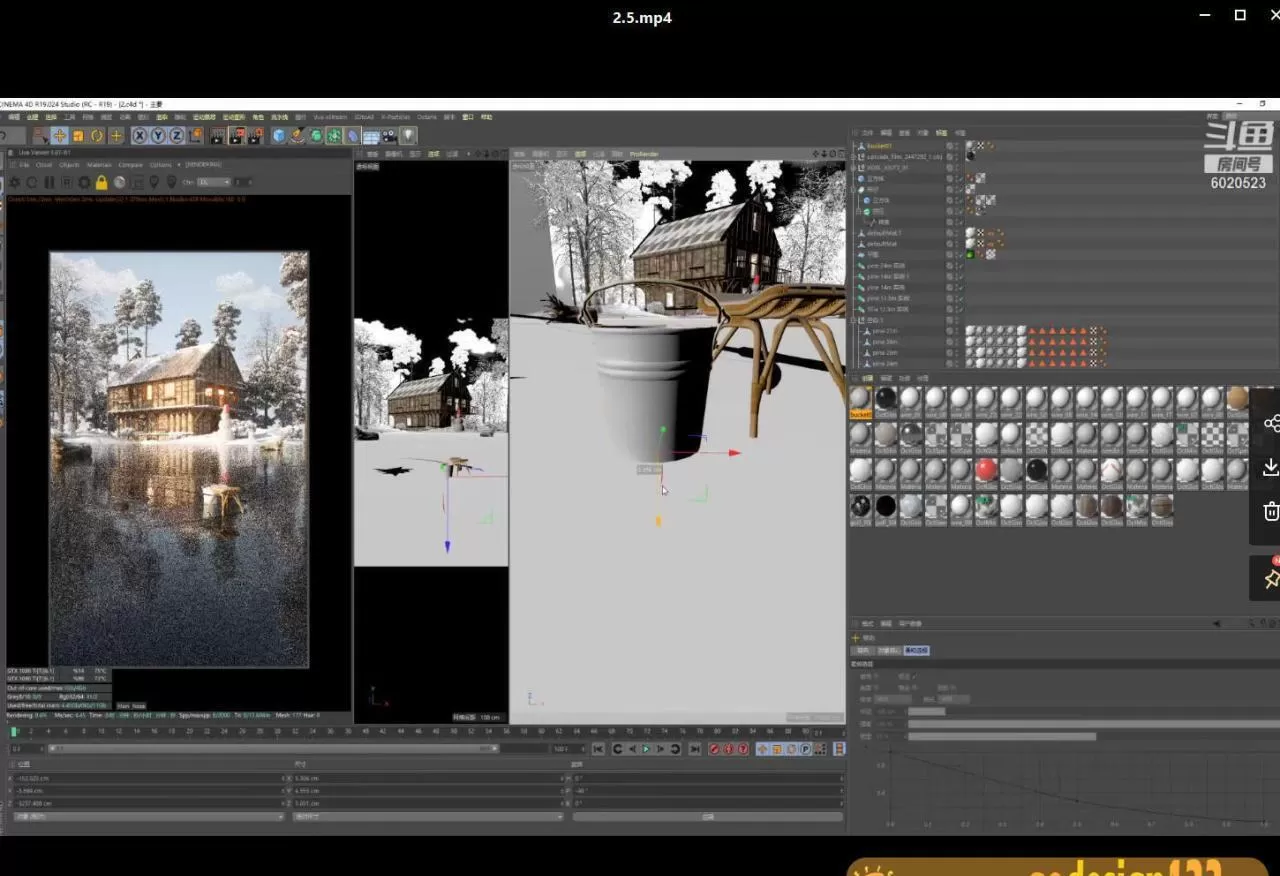Open the Octane menu in main menu bar
This screenshot has height=876, width=1280.
(x=427, y=117)
